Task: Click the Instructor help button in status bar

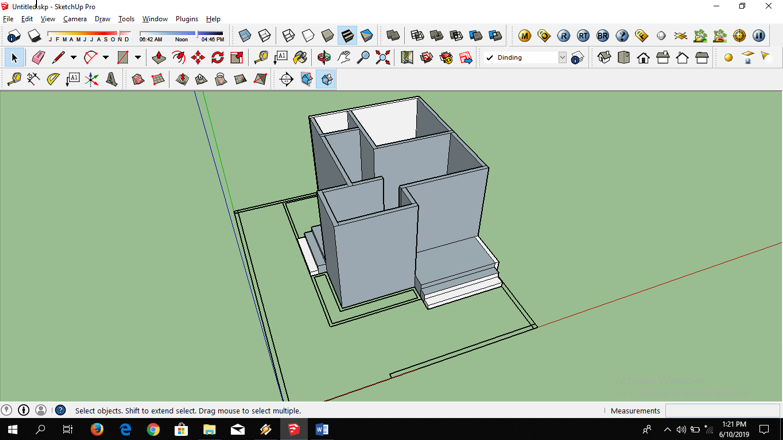Action: [60, 410]
